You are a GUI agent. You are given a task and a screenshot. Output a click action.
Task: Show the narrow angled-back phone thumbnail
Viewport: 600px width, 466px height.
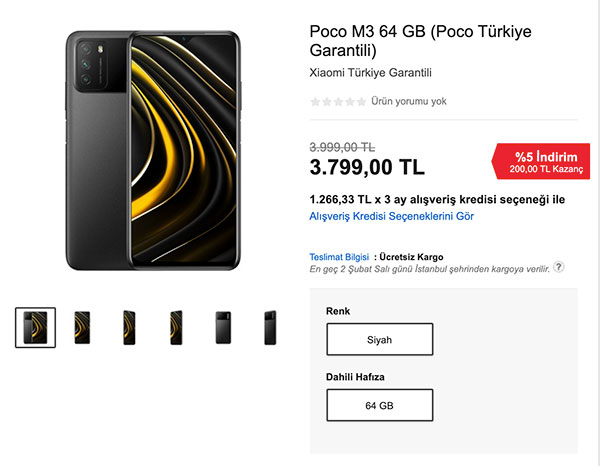tap(271, 327)
